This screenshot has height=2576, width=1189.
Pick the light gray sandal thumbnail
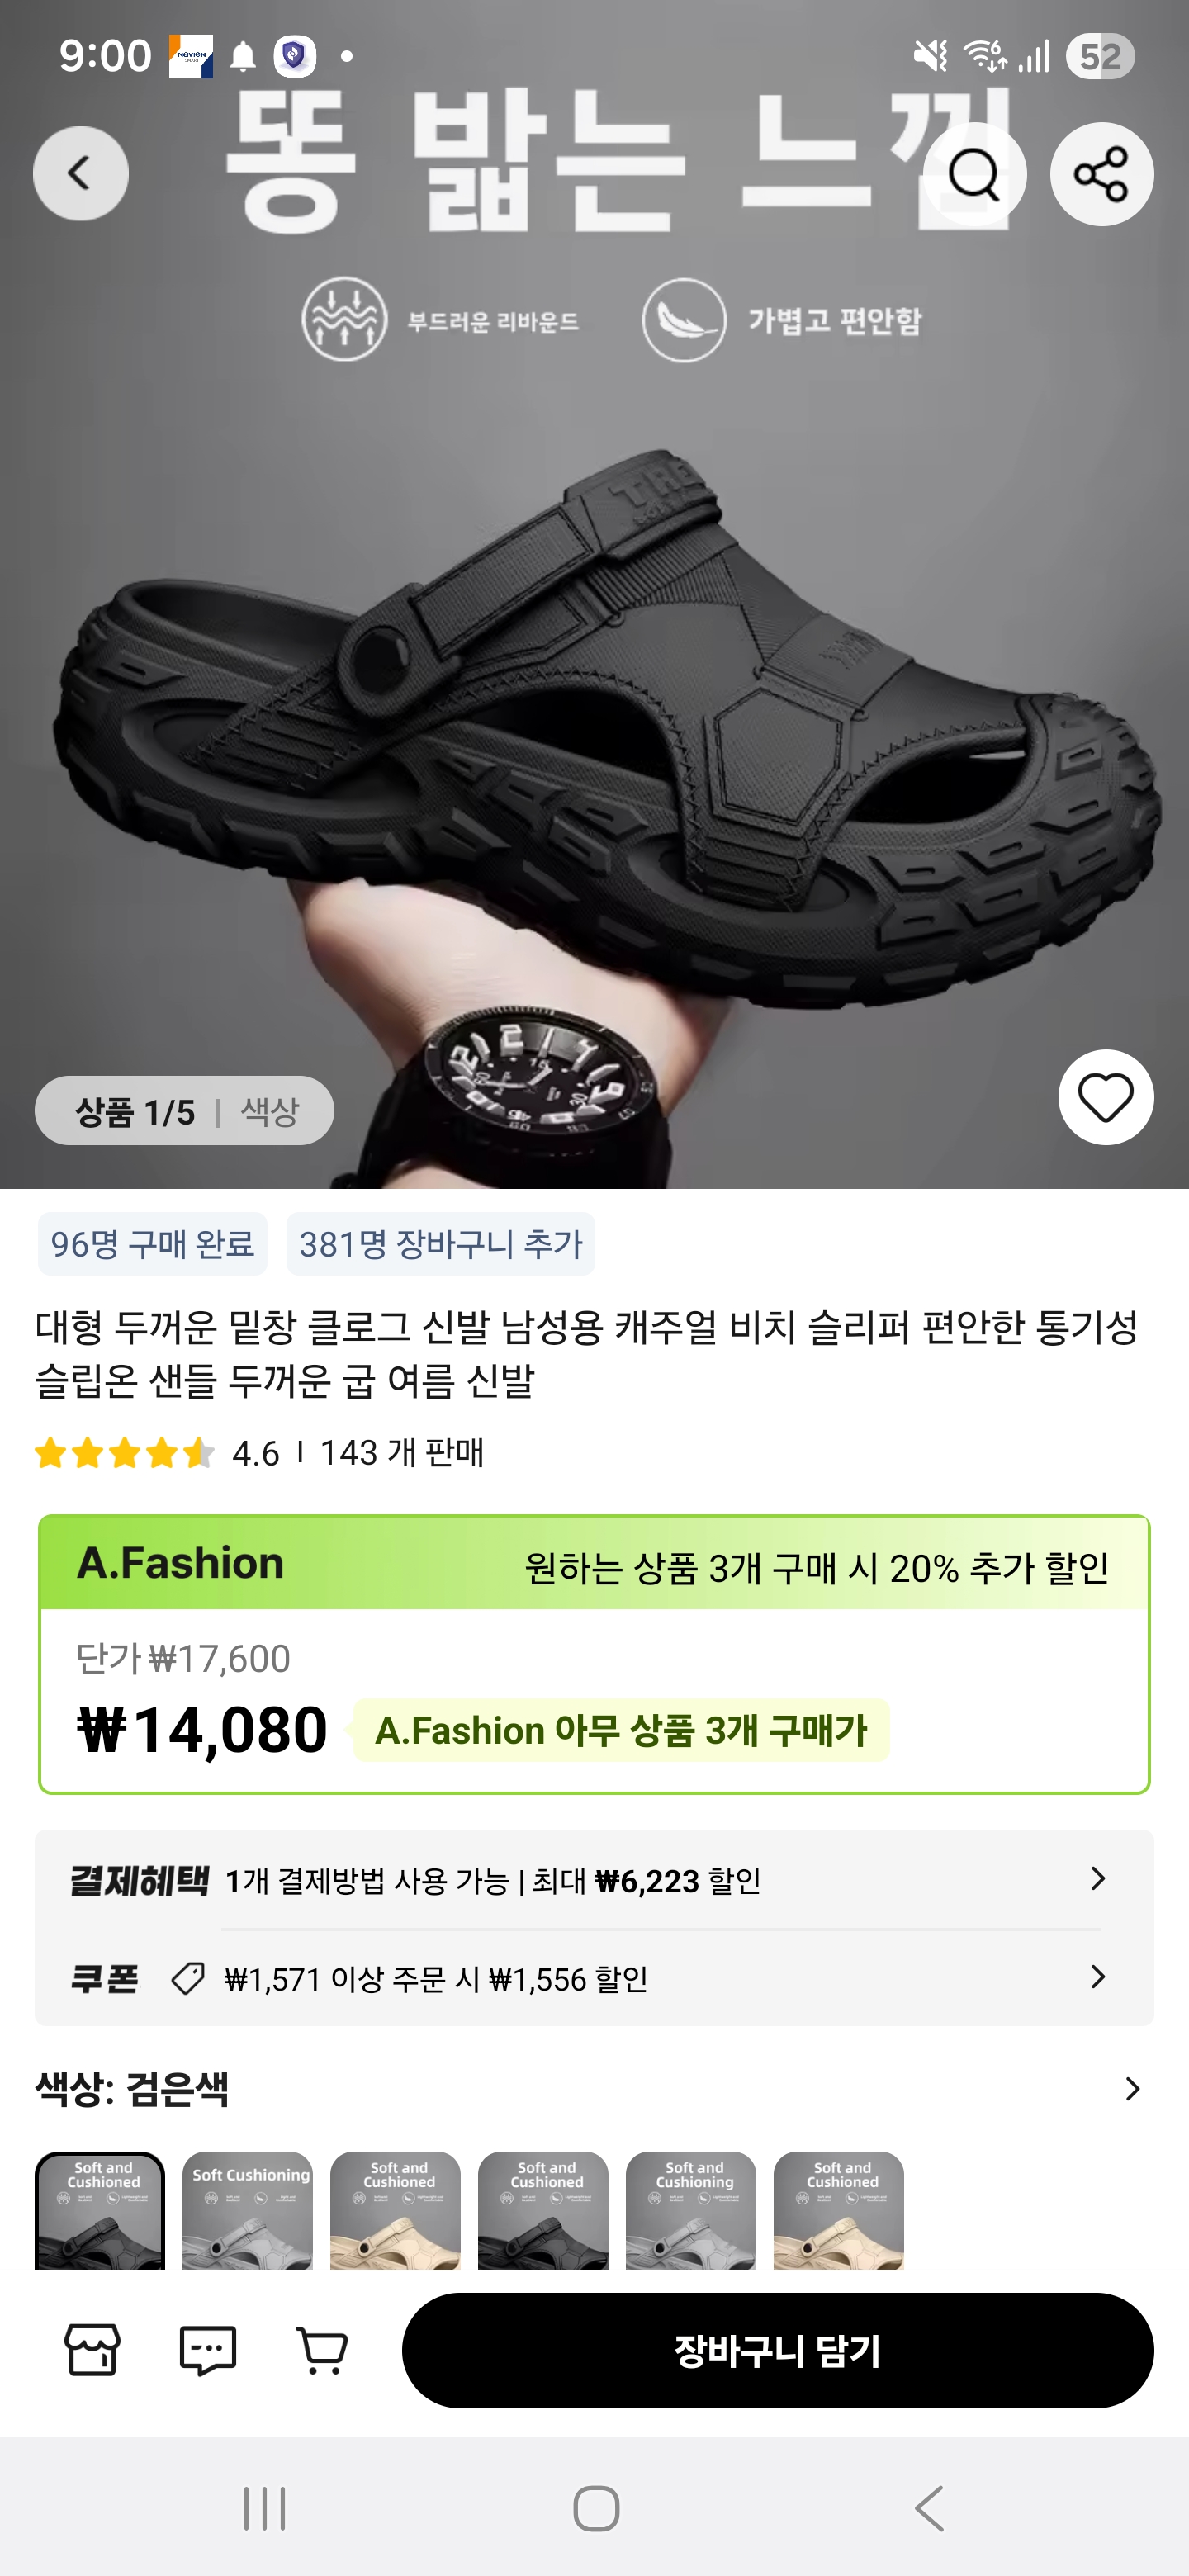(247, 2210)
